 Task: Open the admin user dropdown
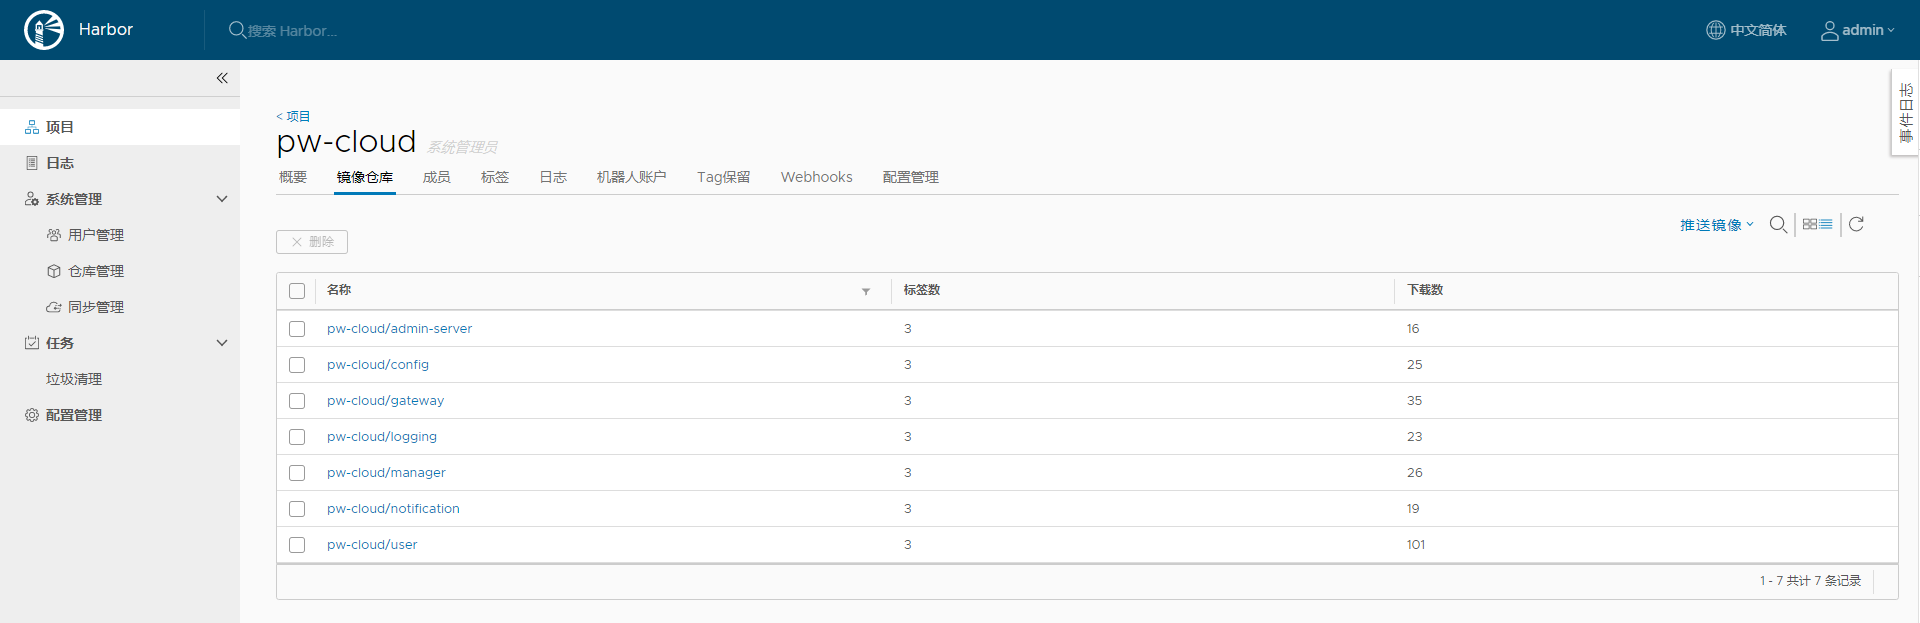point(1858,30)
